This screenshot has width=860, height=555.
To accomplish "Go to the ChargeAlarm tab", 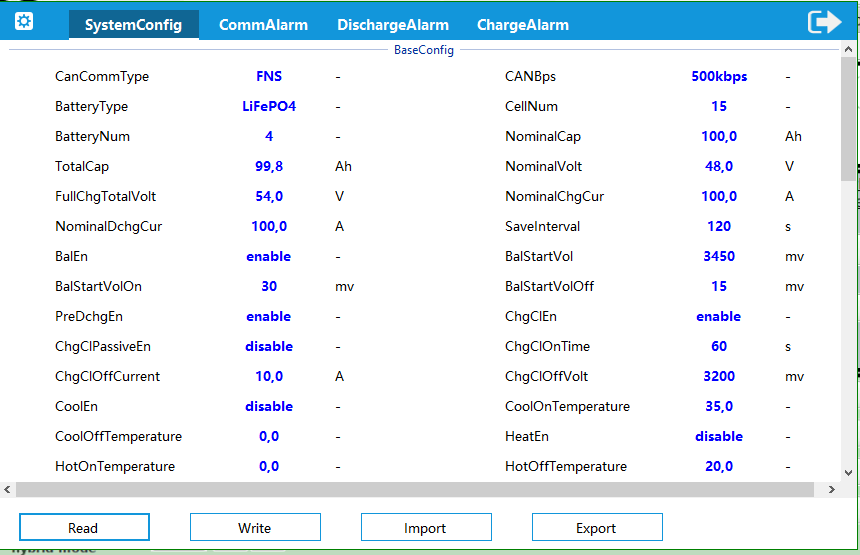I will click(x=522, y=25).
